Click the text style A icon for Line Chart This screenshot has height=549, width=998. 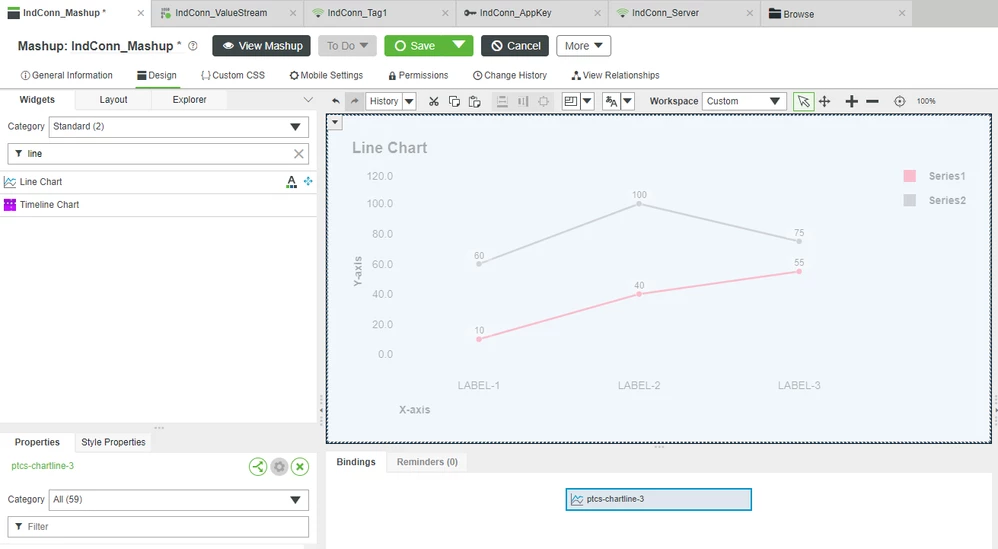tap(292, 182)
